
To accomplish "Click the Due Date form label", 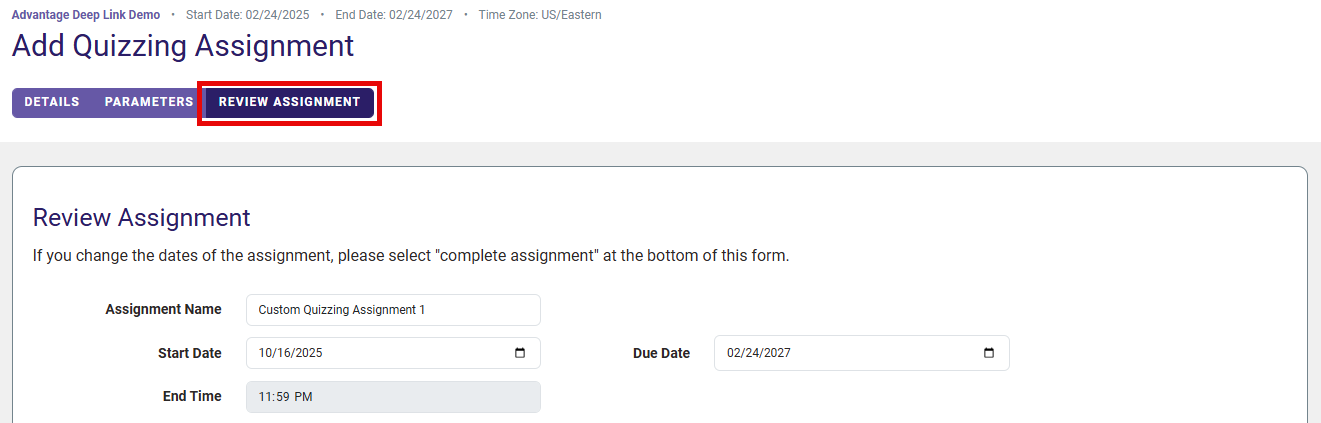I will click(x=661, y=353).
